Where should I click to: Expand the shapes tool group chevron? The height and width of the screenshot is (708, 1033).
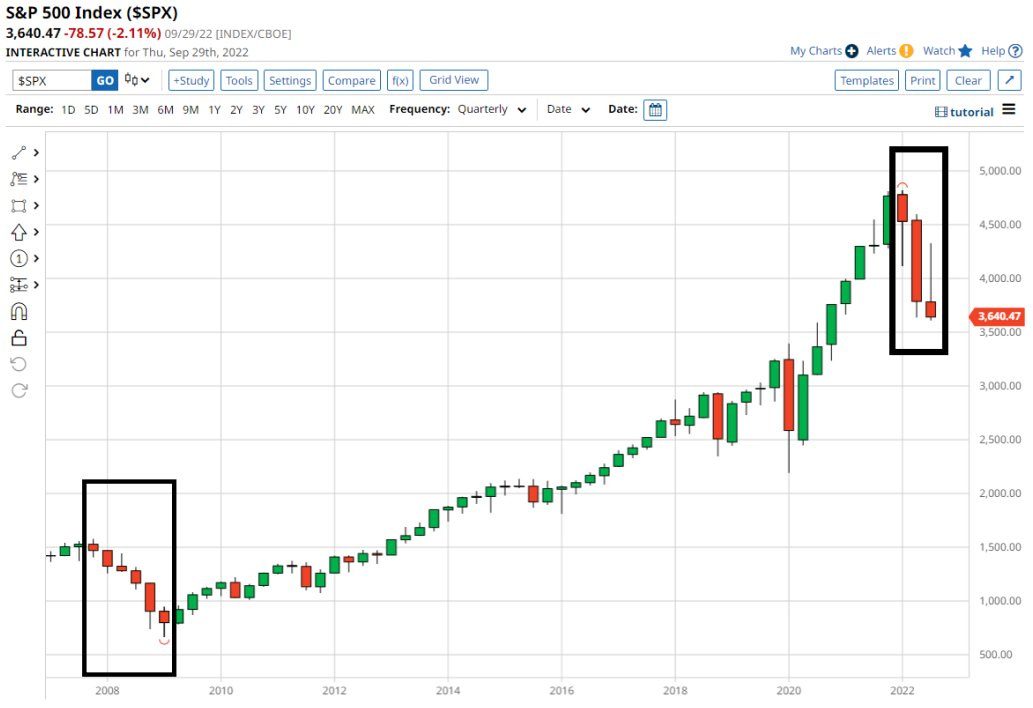click(x=36, y=205)
